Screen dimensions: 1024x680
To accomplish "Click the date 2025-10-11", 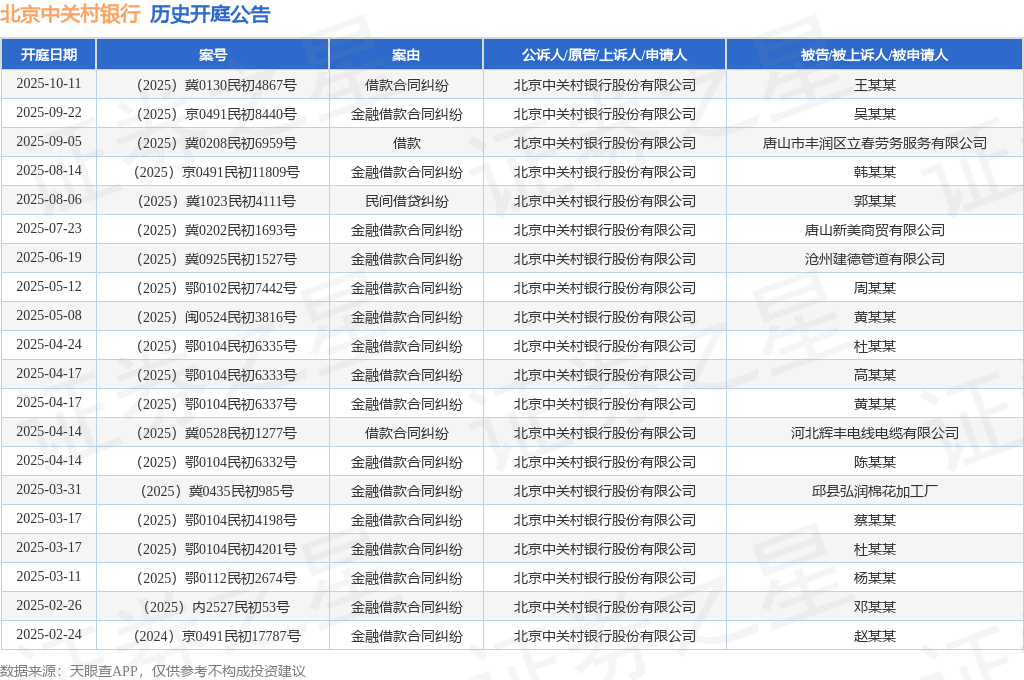I will [49, 84].
